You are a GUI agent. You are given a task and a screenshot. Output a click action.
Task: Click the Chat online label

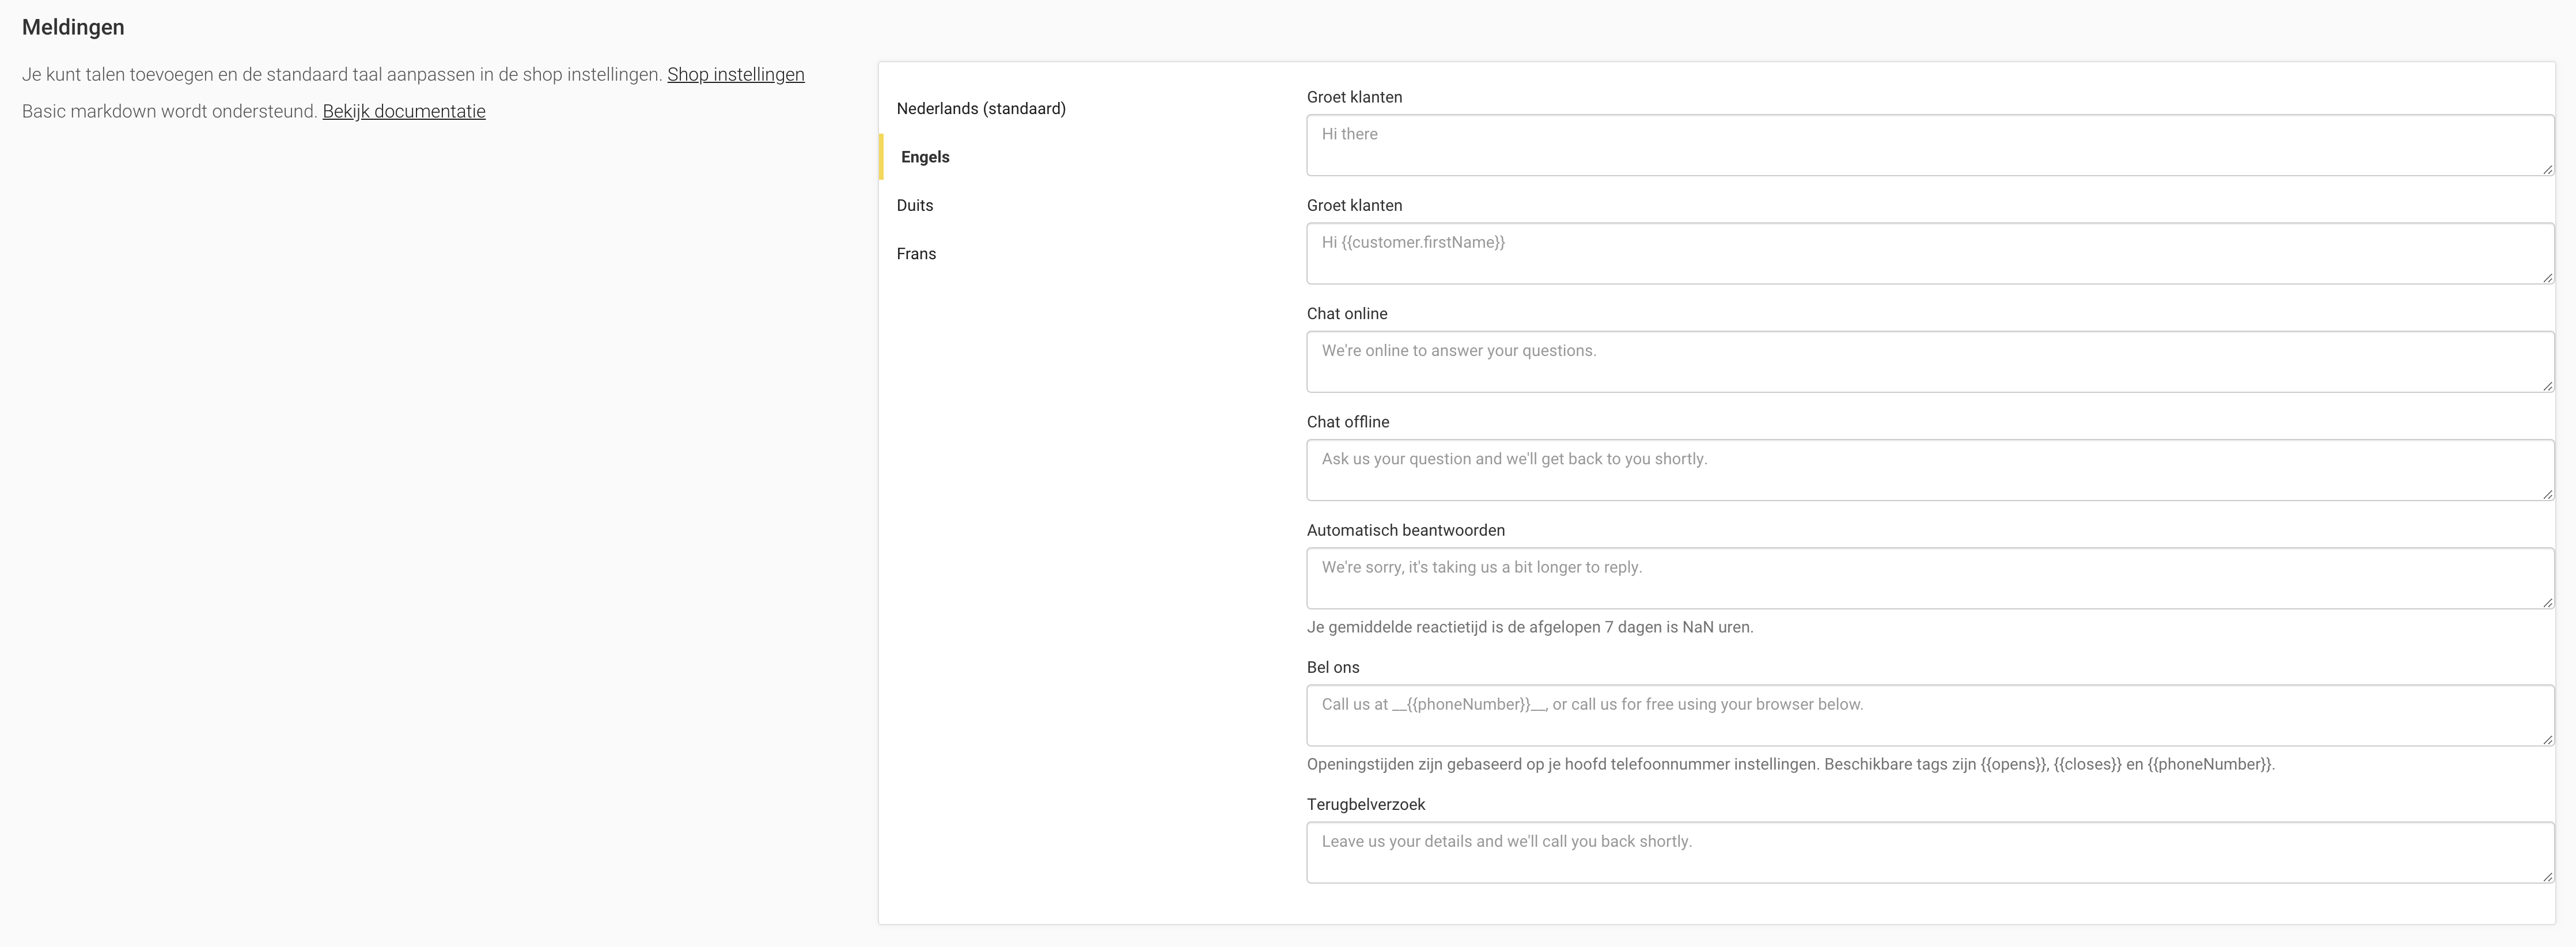(x=1347, y=314)
